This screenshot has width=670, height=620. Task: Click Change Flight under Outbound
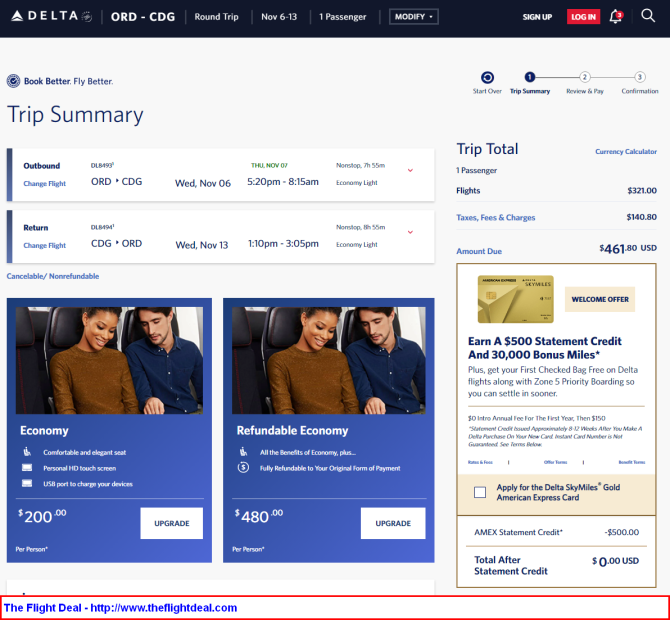[44, 183]
